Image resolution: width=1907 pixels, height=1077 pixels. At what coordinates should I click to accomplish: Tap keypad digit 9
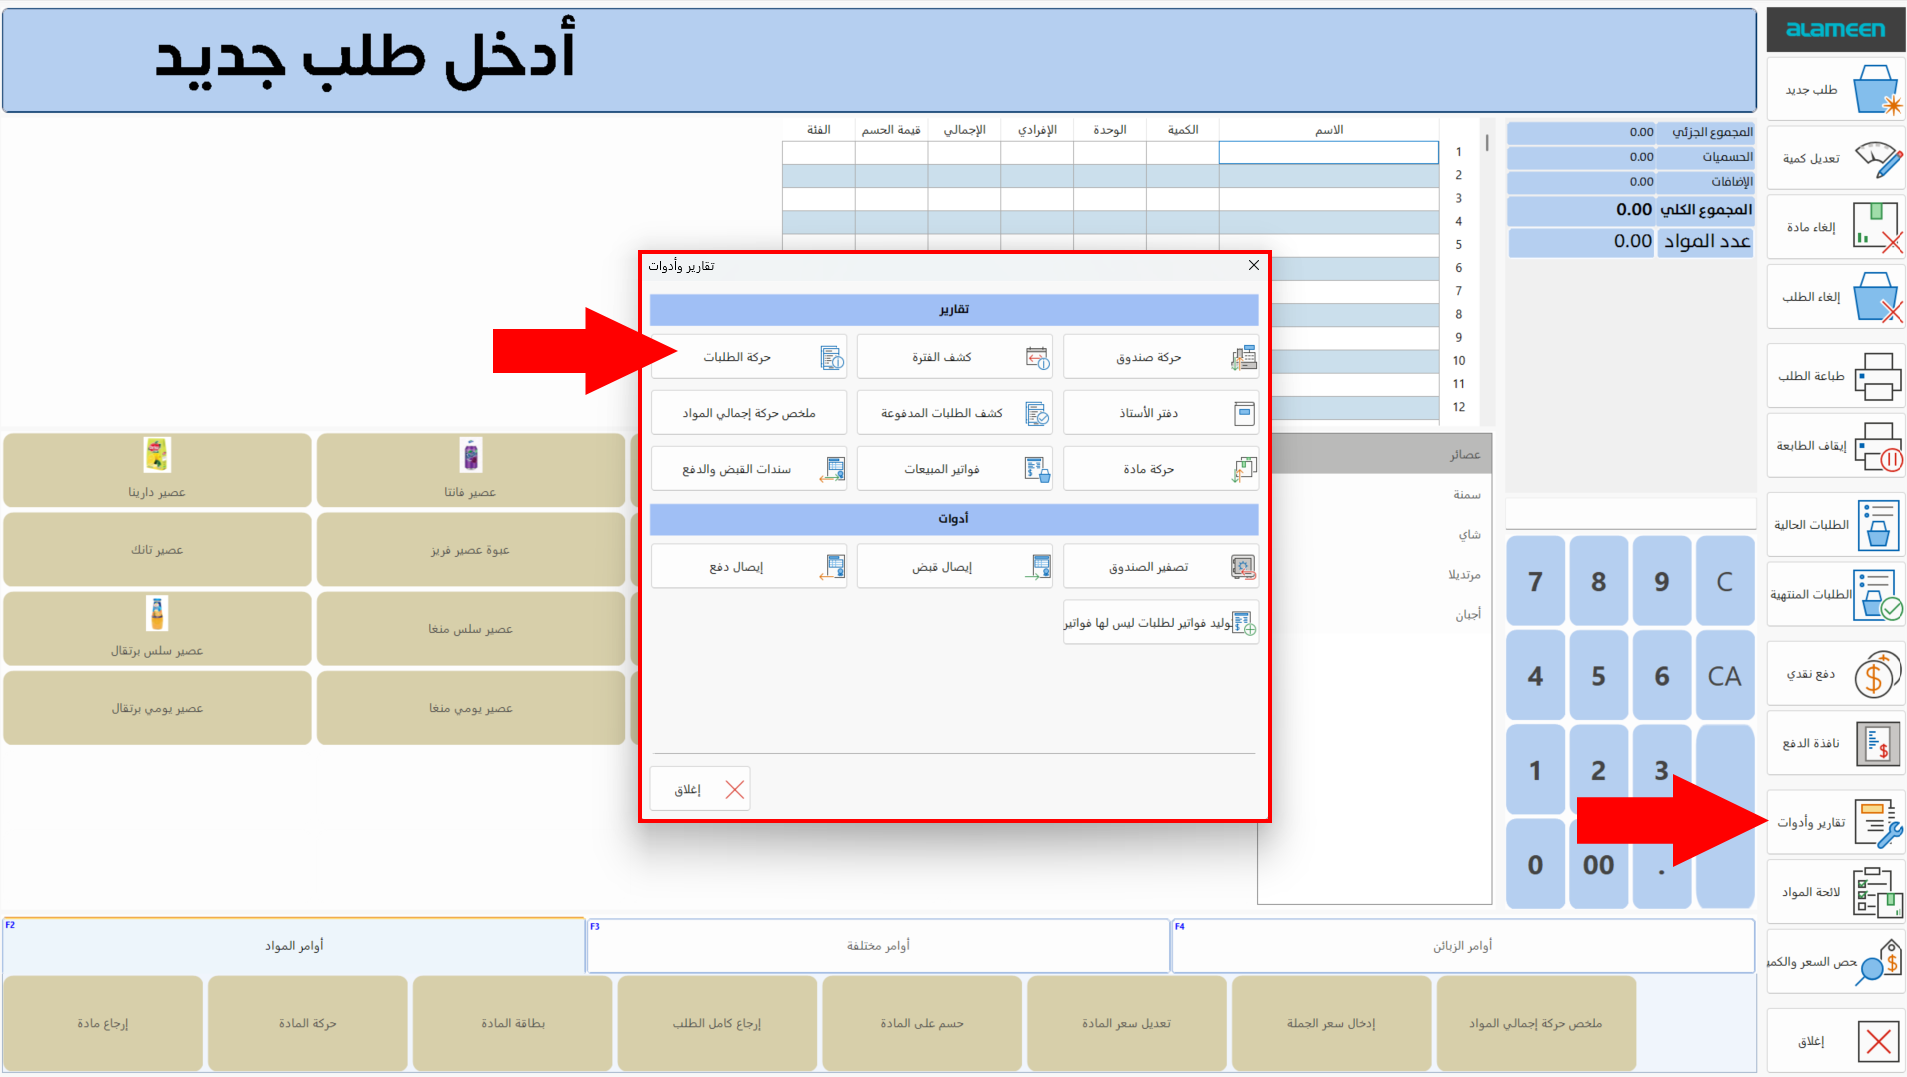pos(1661,581)
